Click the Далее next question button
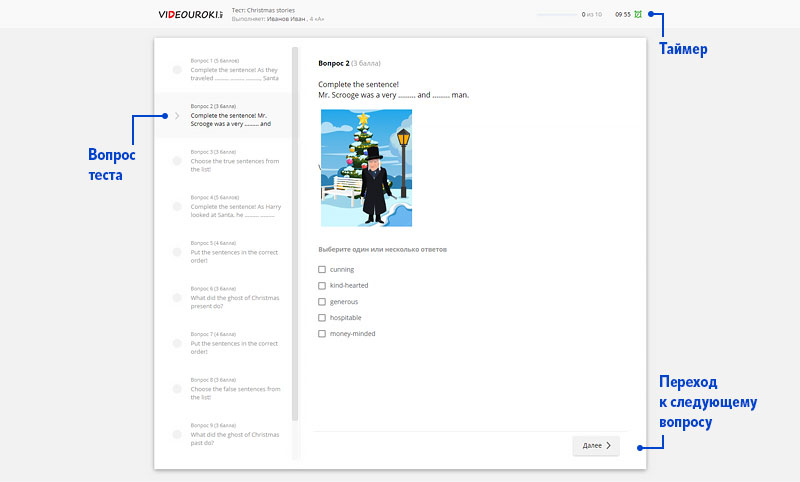The height and width of the screenshot is (482, 800). click(596, 445)
